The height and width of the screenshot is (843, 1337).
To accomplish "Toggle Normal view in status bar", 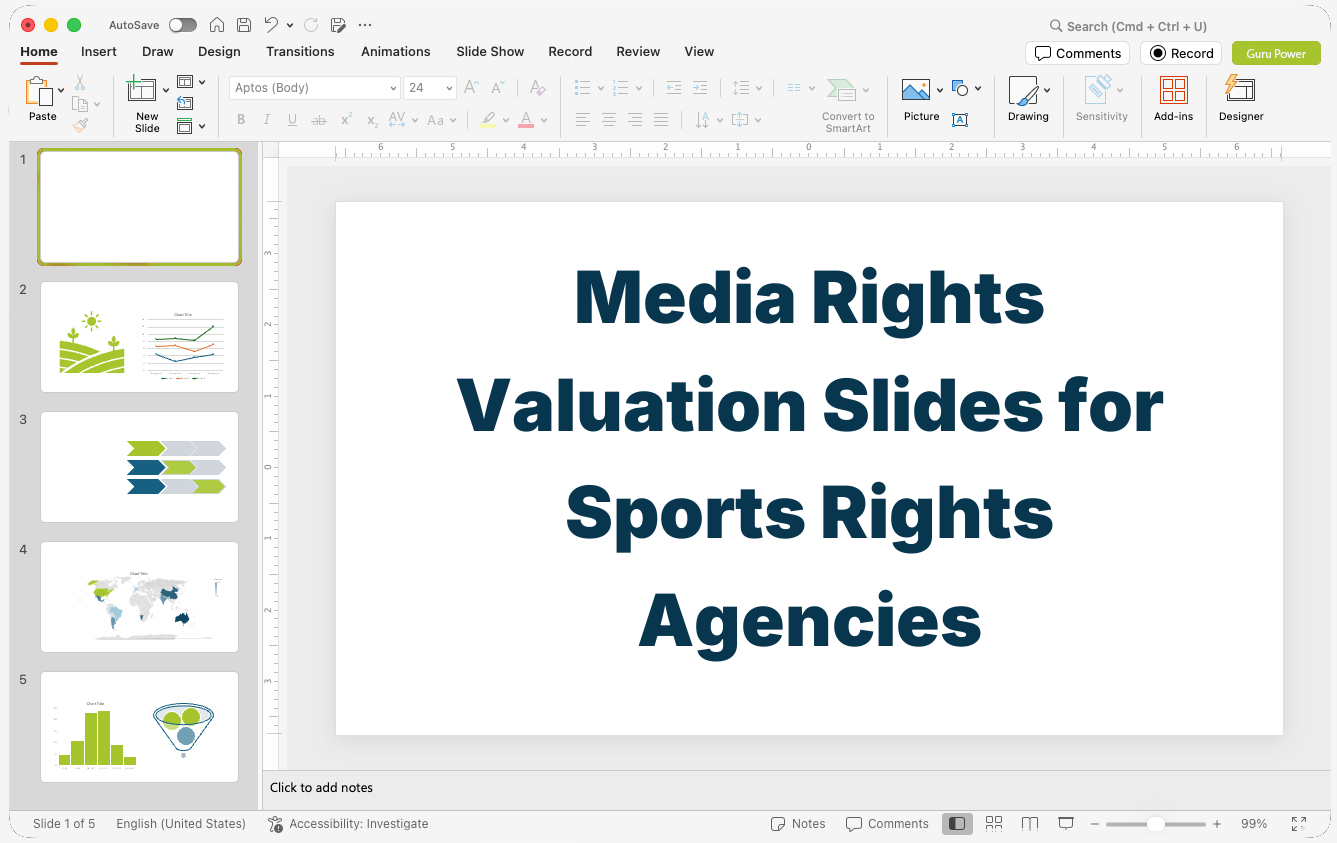I will tap(957, 824).
